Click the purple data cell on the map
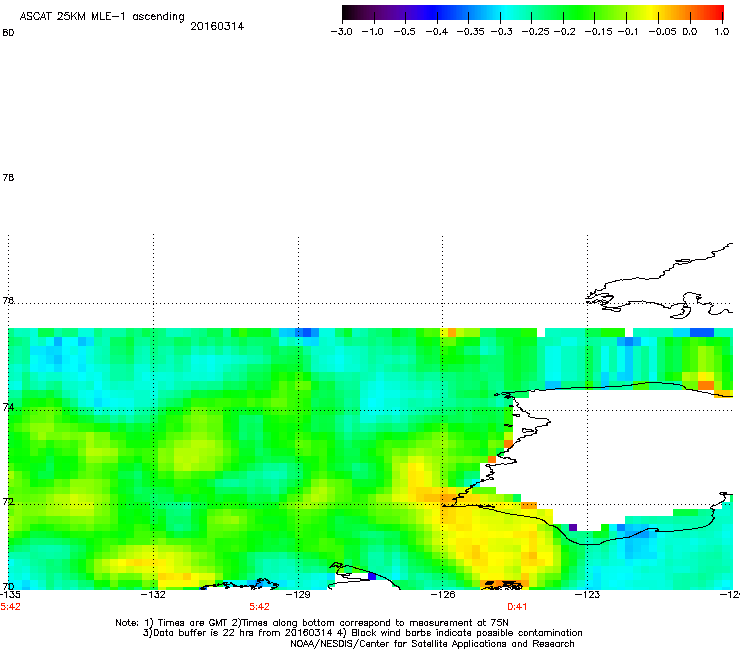The height and width of the screenshot is (650, 740). pyautogui.click(x=573, y=527)
